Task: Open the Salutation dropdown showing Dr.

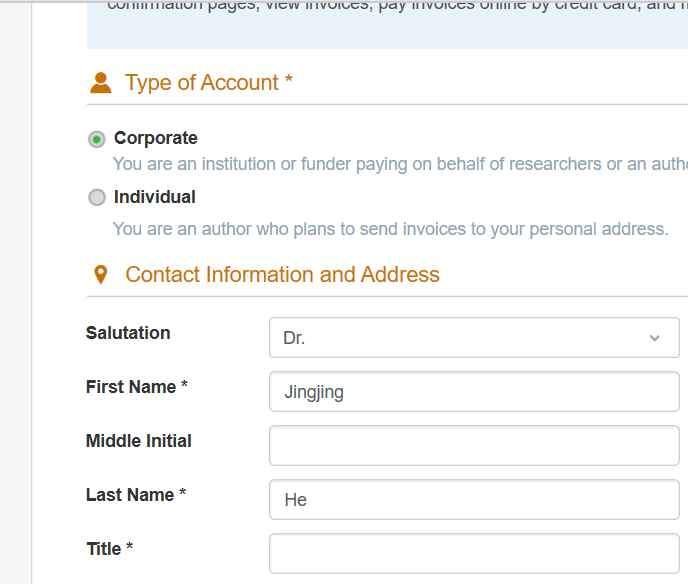Action: coord(460,338)
